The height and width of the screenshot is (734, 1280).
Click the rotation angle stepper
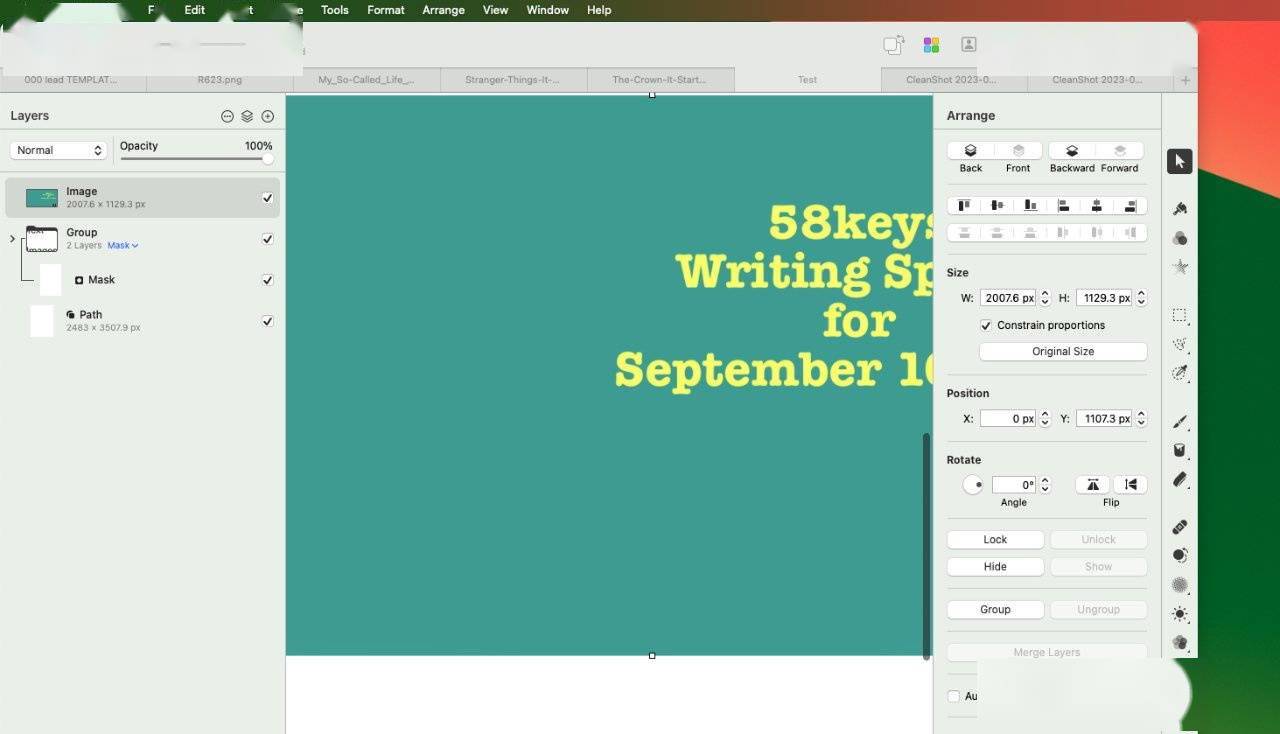coord(1045,484)
